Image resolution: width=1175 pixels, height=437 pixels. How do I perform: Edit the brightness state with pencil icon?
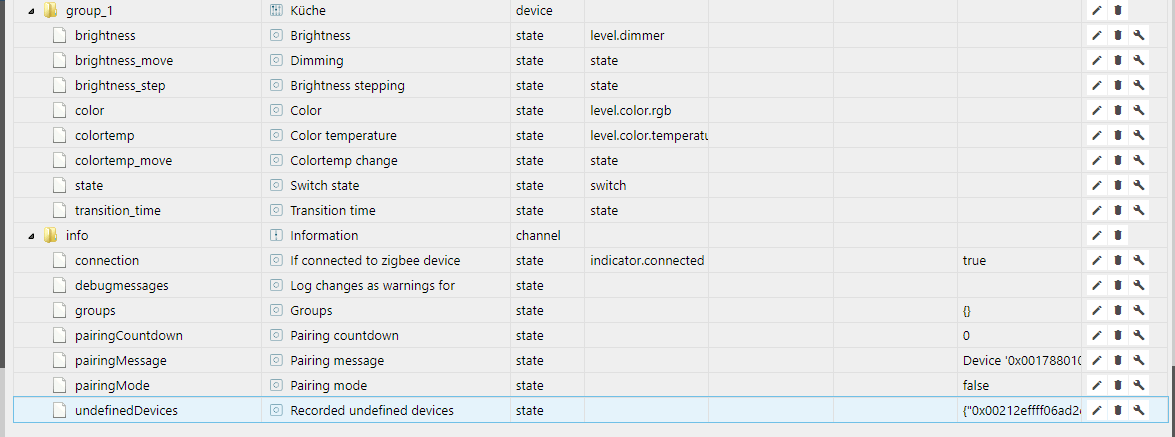pyautogui.click(x=1097, y=35)
